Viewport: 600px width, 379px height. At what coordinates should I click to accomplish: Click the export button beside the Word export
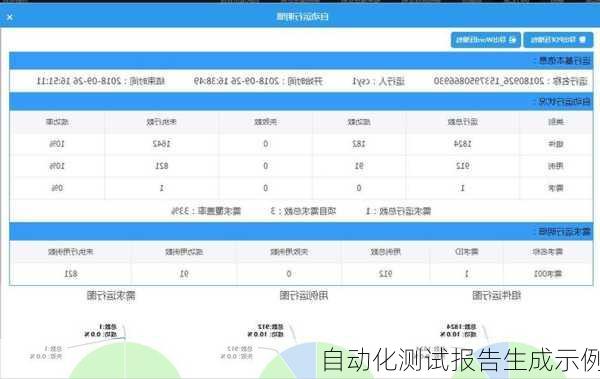[x=558, y=40]
